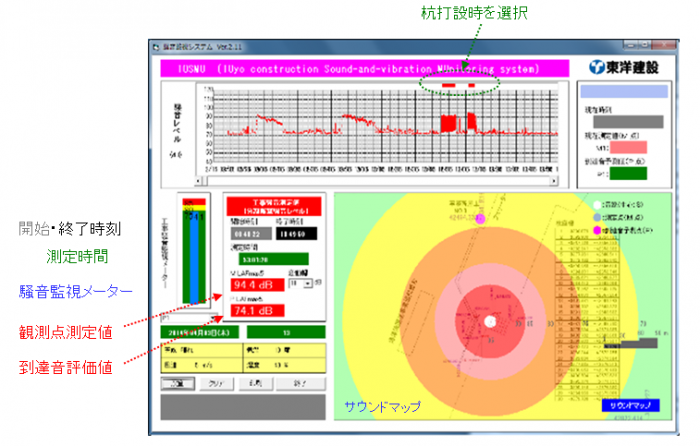Screen dimensions: 700x446
Task: Click the red warning level header box
Action: tap(274, 207)
